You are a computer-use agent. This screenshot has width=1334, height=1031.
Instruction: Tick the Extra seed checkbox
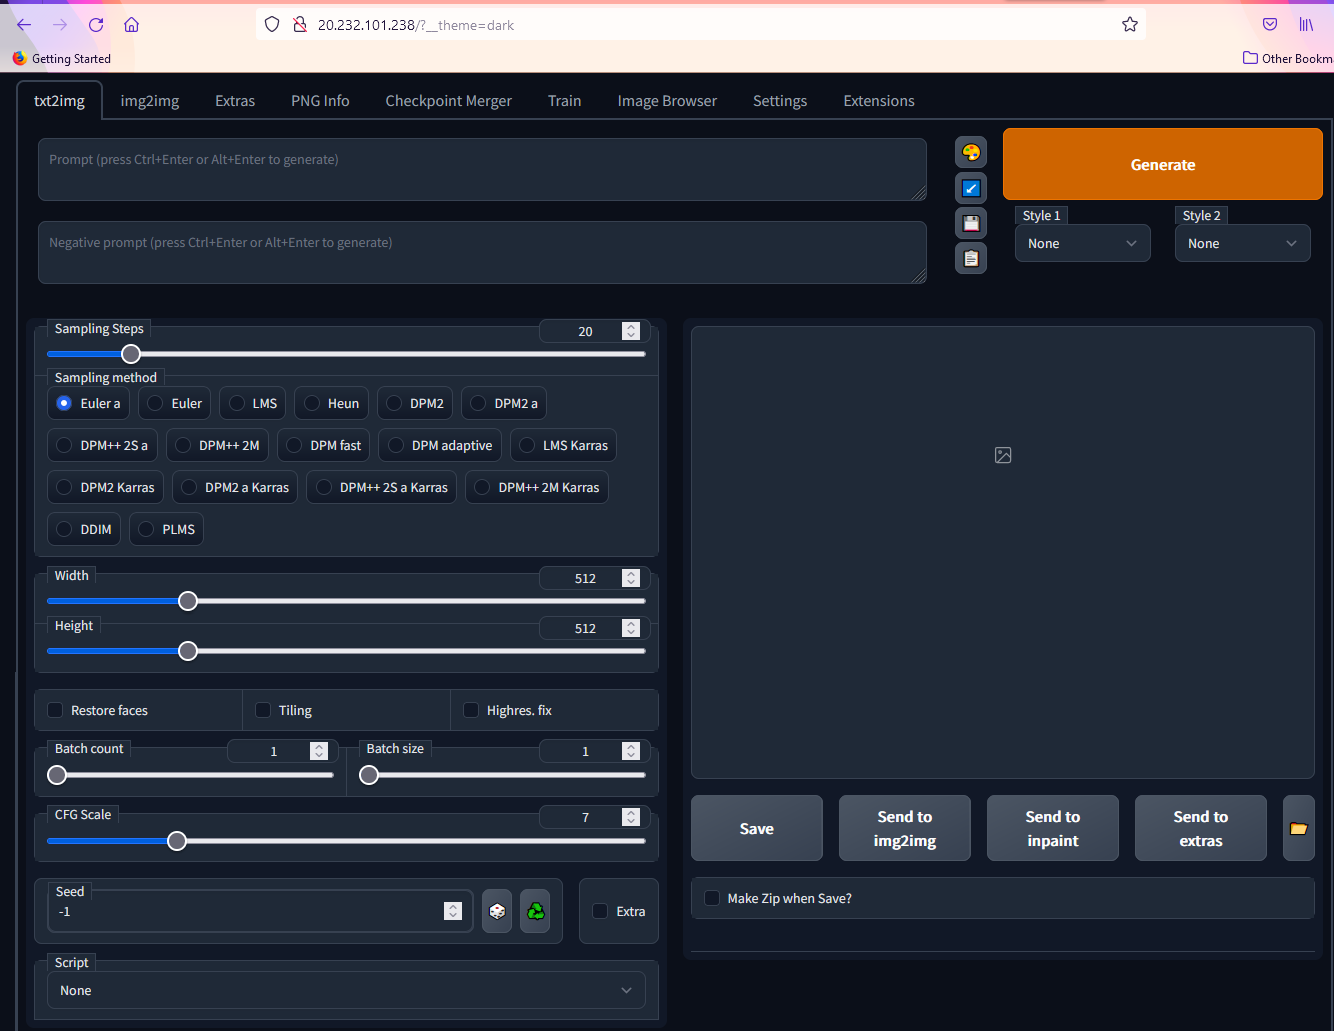600,911
